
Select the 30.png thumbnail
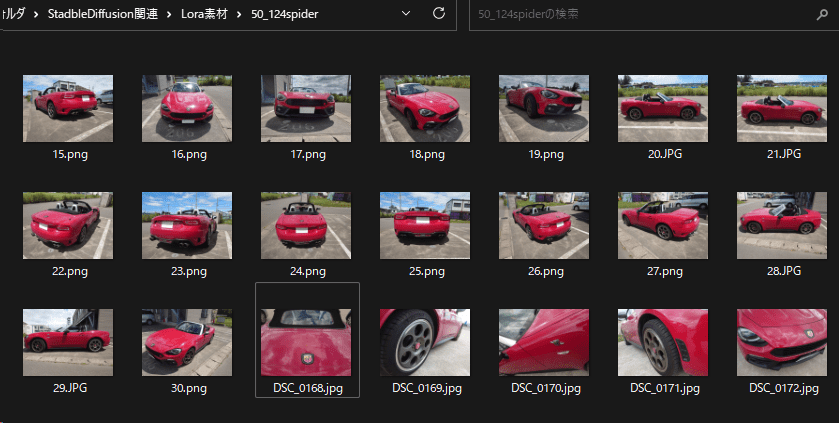187,342
